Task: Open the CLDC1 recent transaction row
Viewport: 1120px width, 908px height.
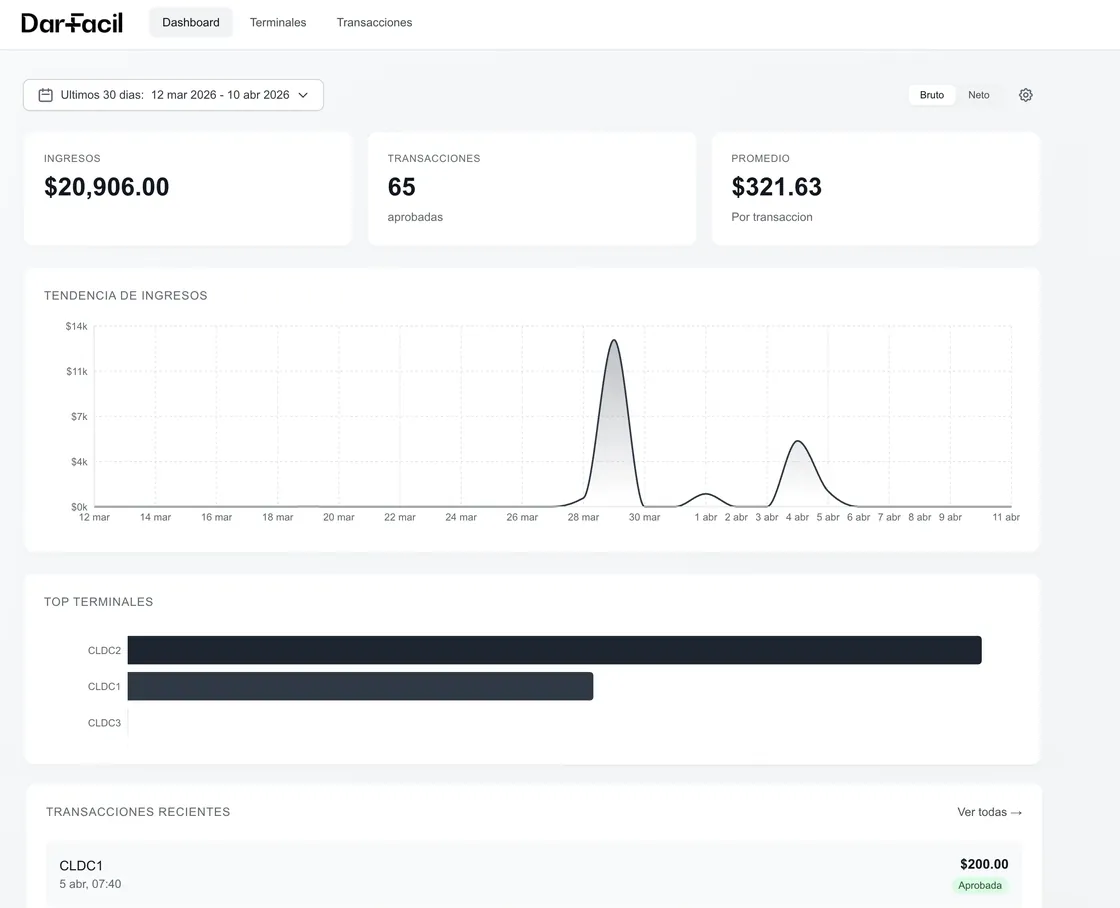Action: (534, 874)
